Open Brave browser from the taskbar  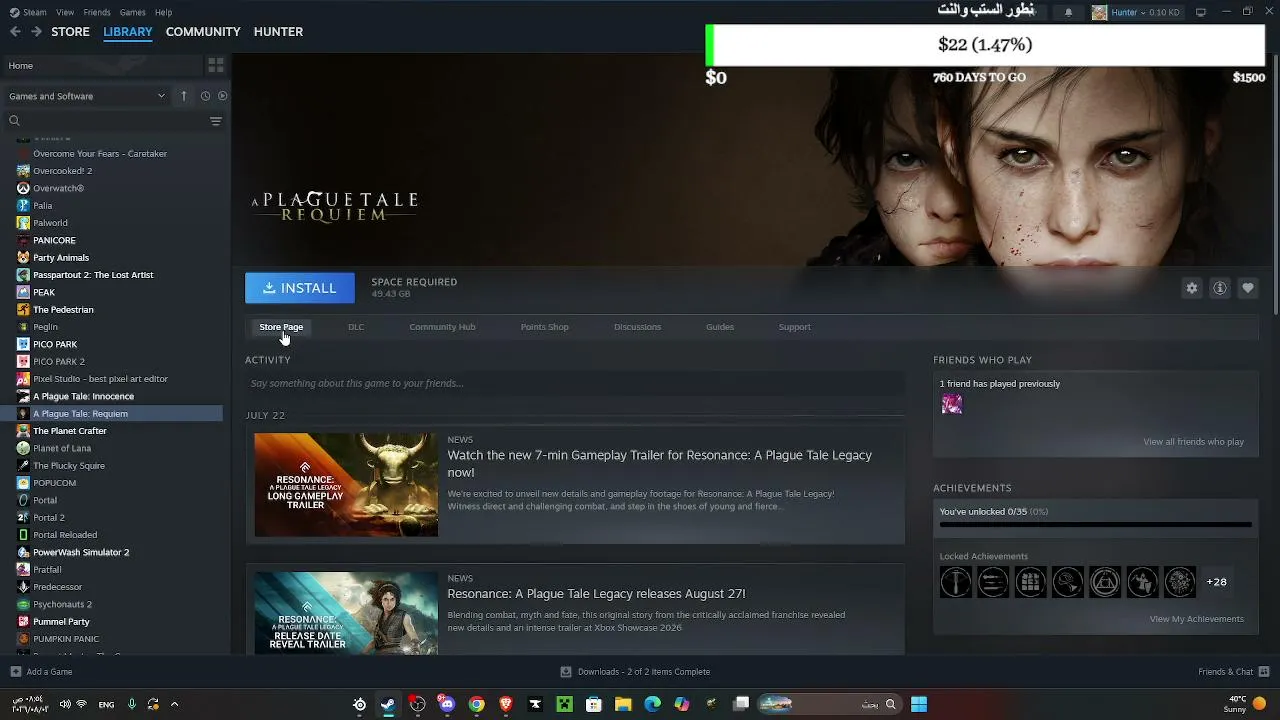[x=506, y=704]
